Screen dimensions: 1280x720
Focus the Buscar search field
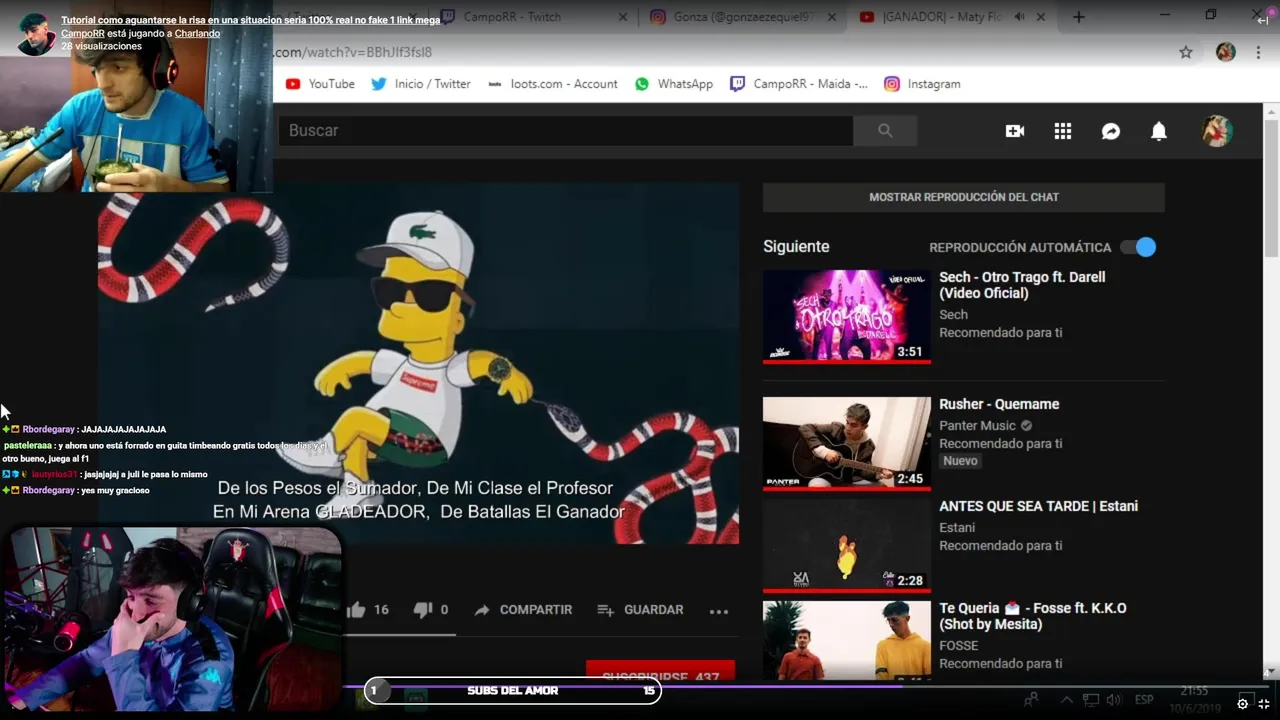[x=565, y=130]
